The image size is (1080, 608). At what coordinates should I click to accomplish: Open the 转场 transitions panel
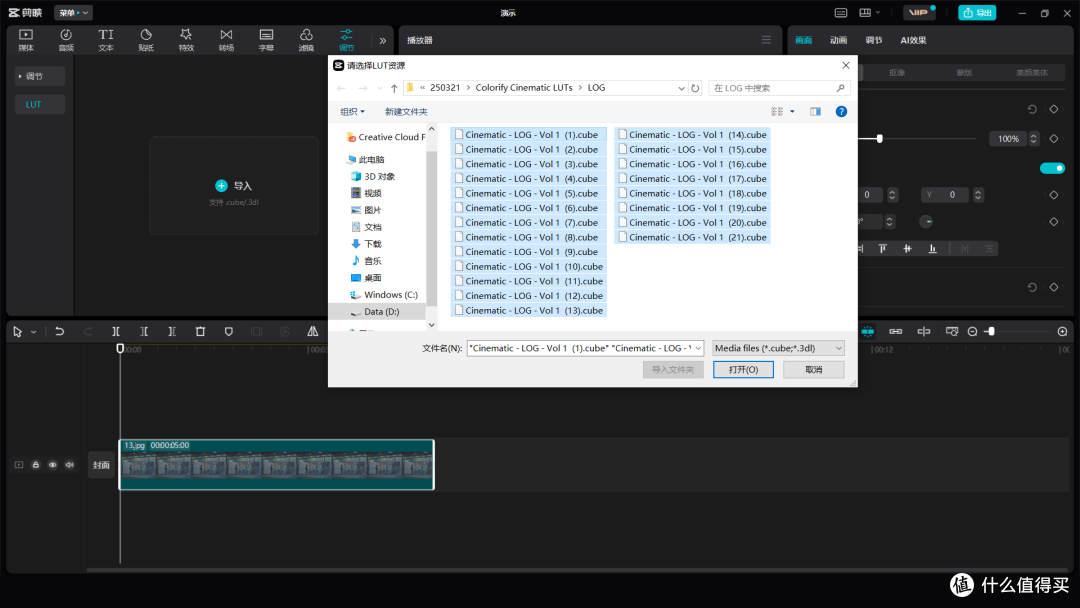(226, 40)
